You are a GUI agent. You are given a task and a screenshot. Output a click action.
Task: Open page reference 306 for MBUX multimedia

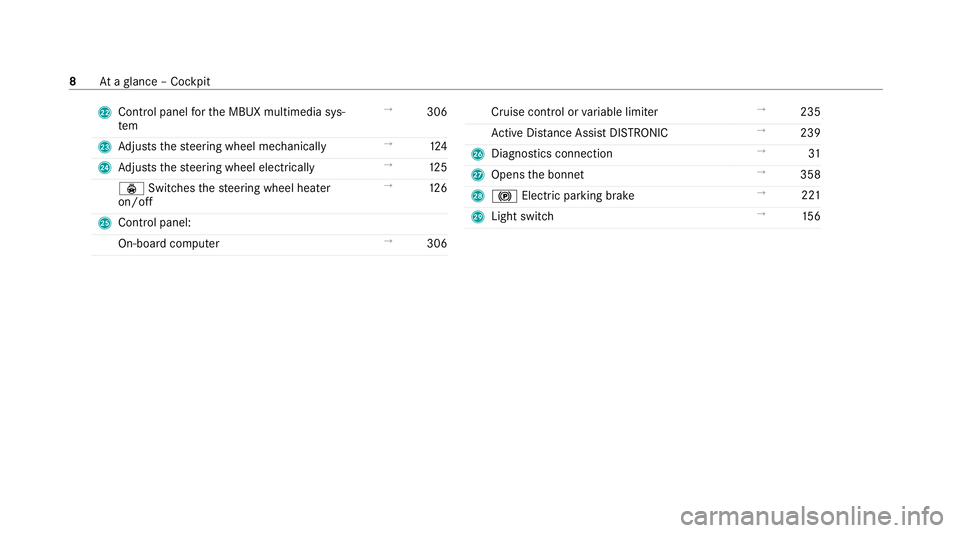coord(437,112)
